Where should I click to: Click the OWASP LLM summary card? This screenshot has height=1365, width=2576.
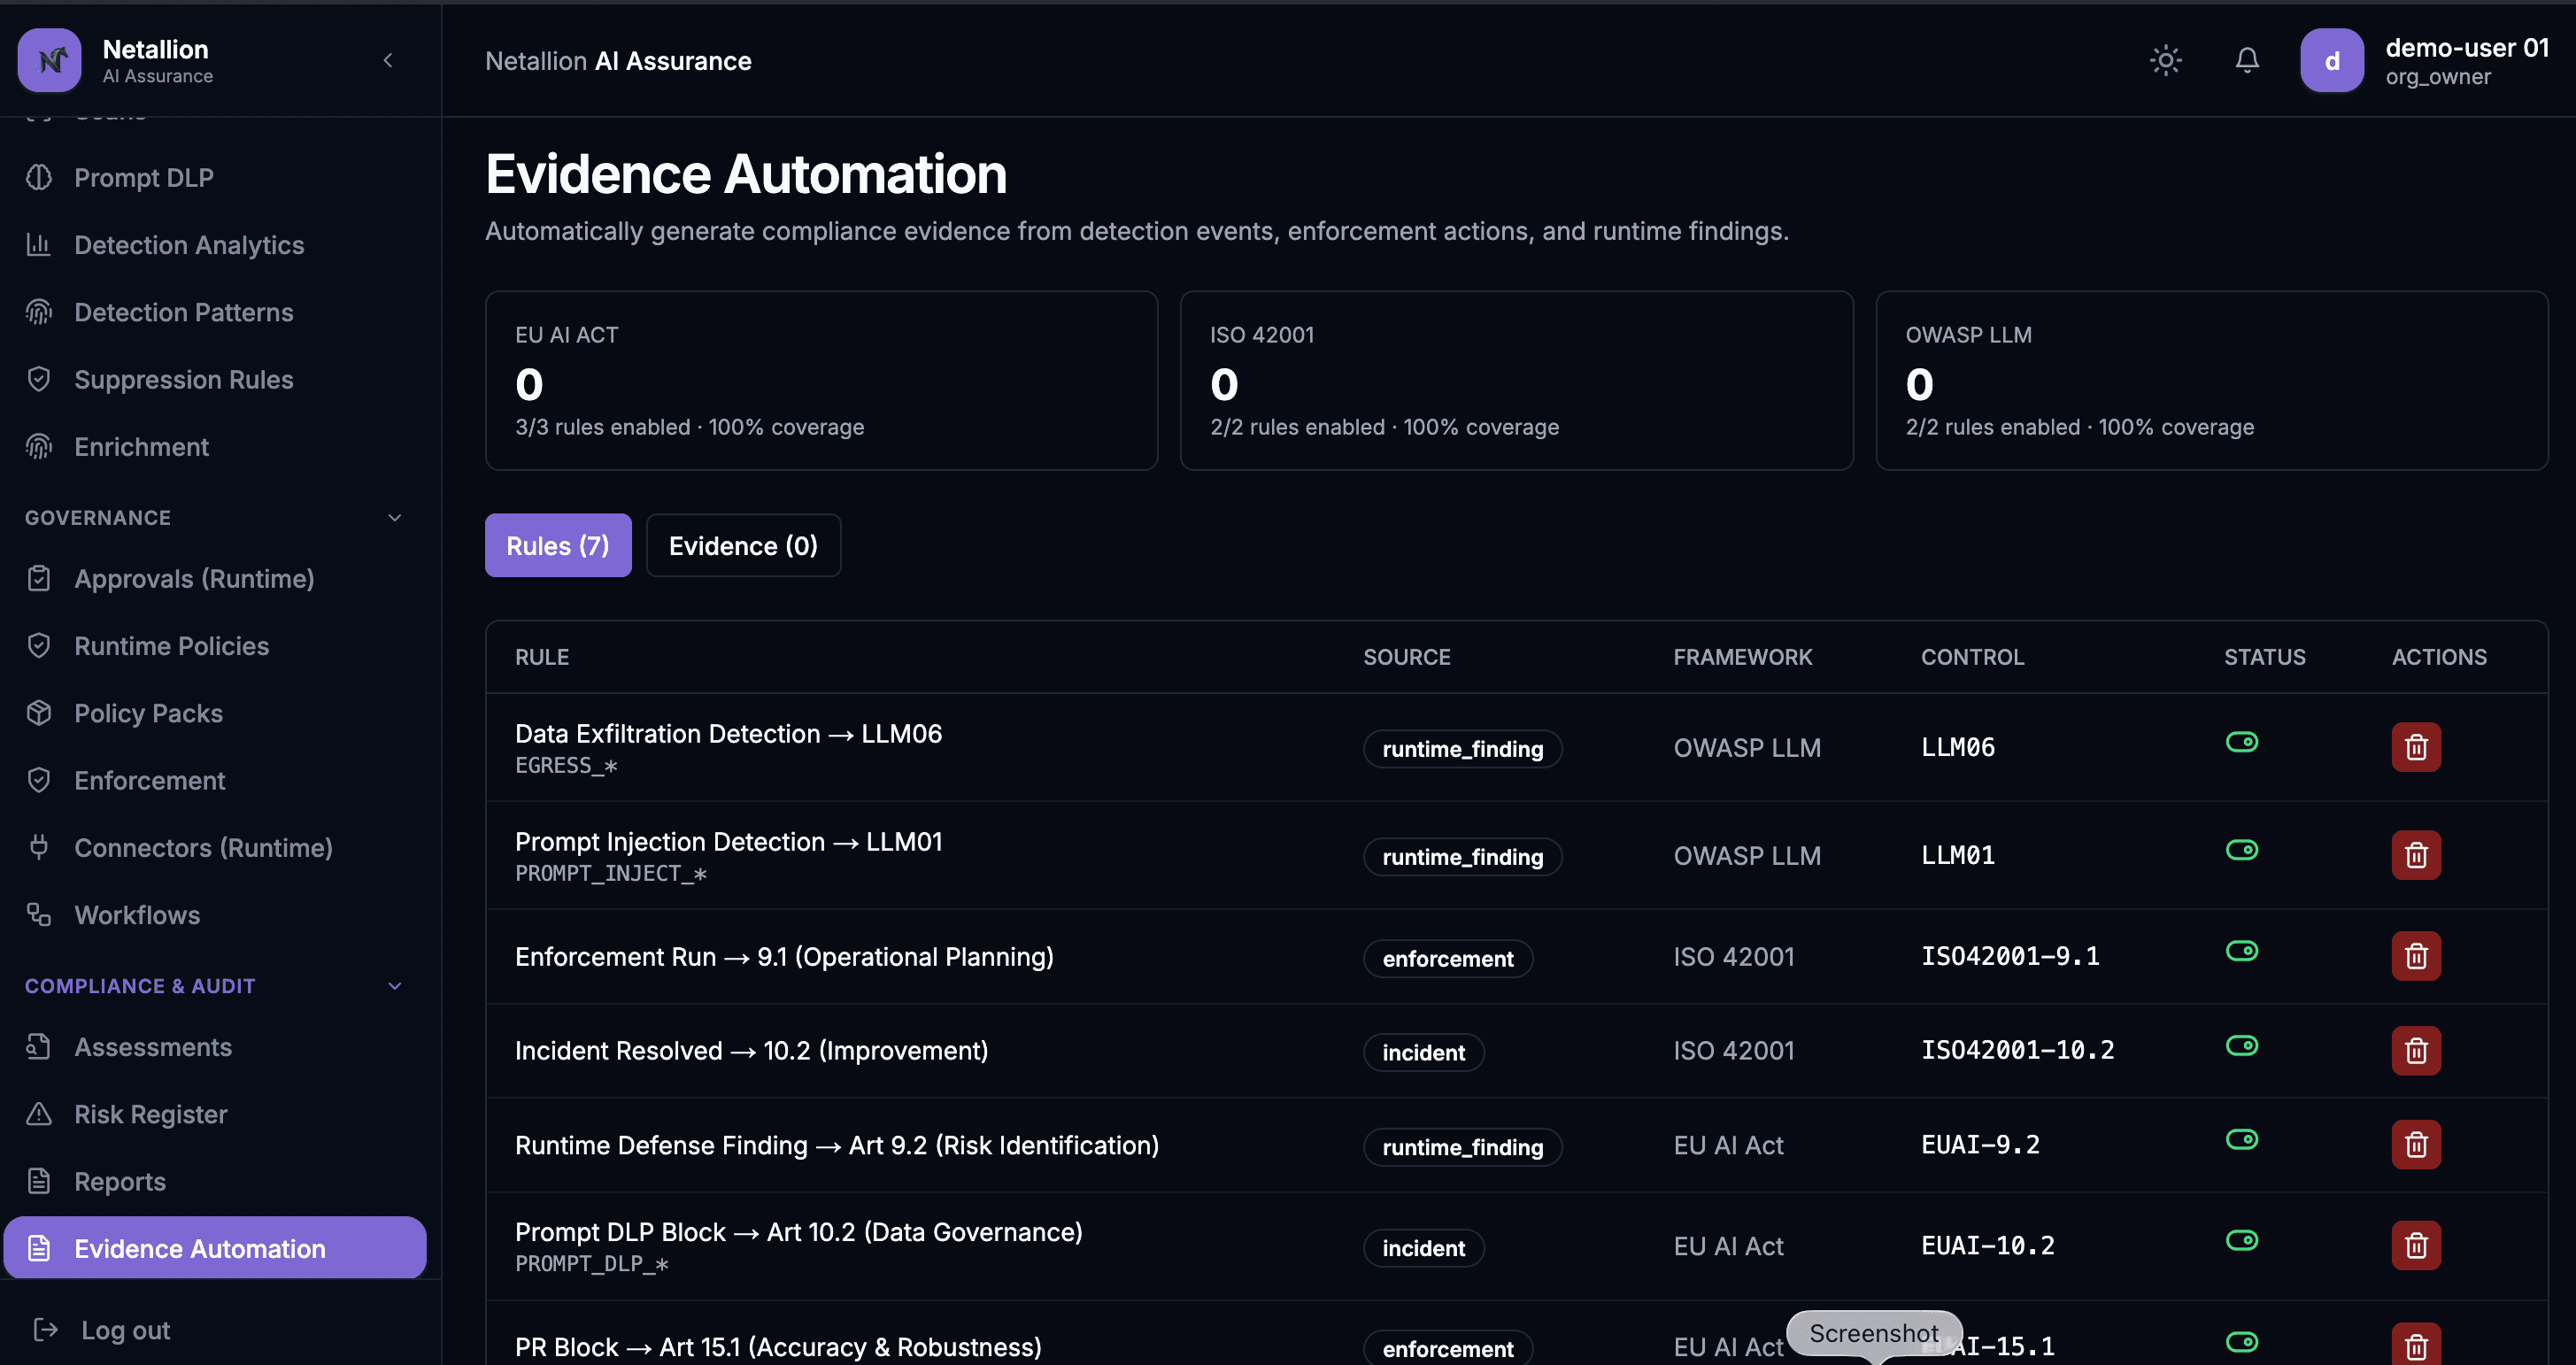[2211, 380]
